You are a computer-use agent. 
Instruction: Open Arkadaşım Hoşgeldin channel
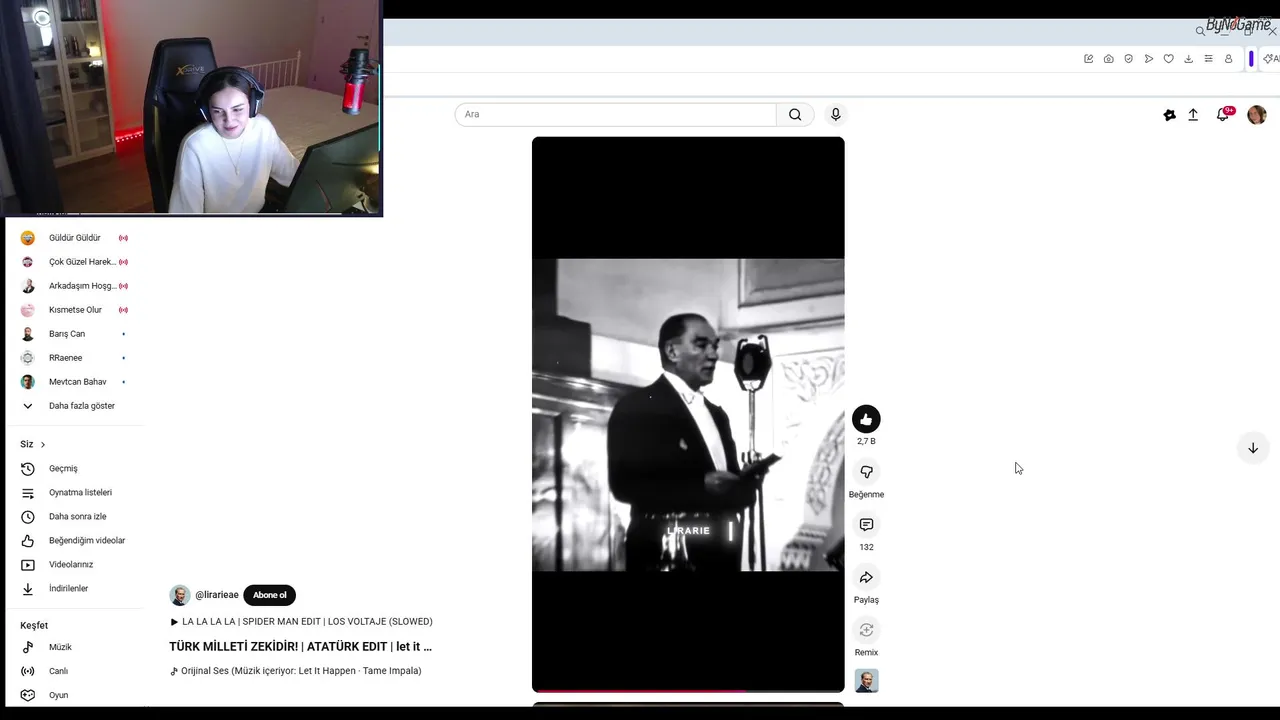point(74,286)
